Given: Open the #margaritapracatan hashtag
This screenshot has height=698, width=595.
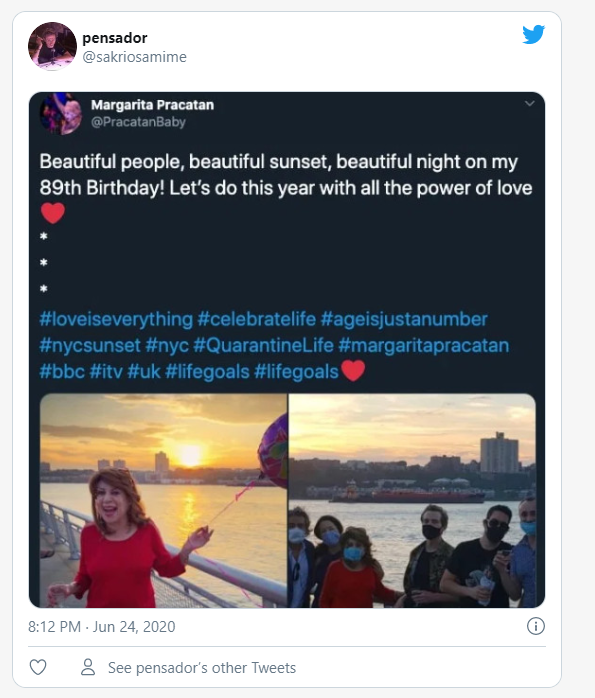Looking at the screenshot, I should tap(424, 346).
